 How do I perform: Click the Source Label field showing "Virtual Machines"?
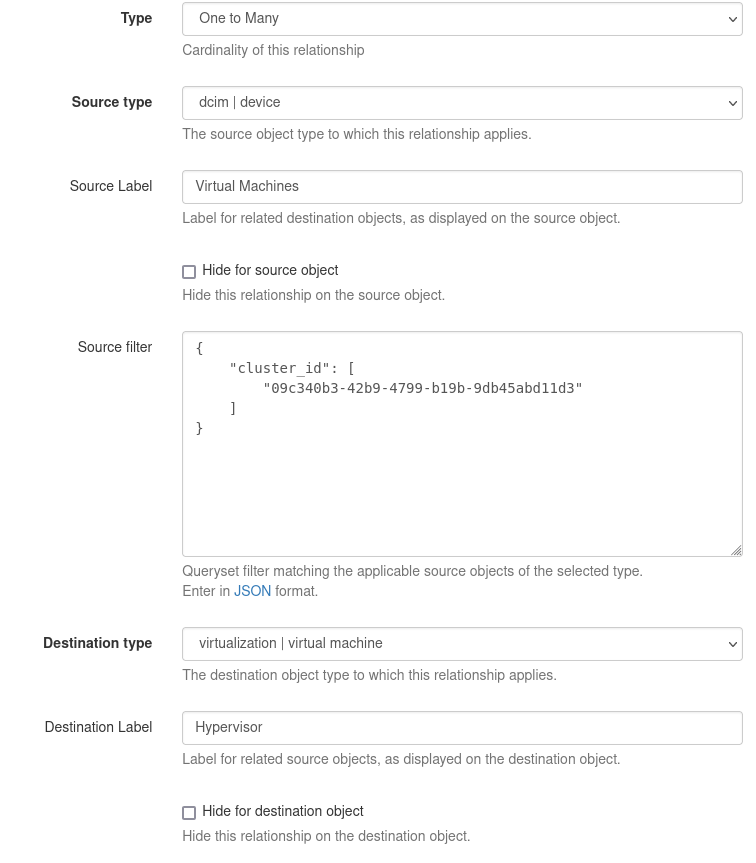tap(460, 186)
